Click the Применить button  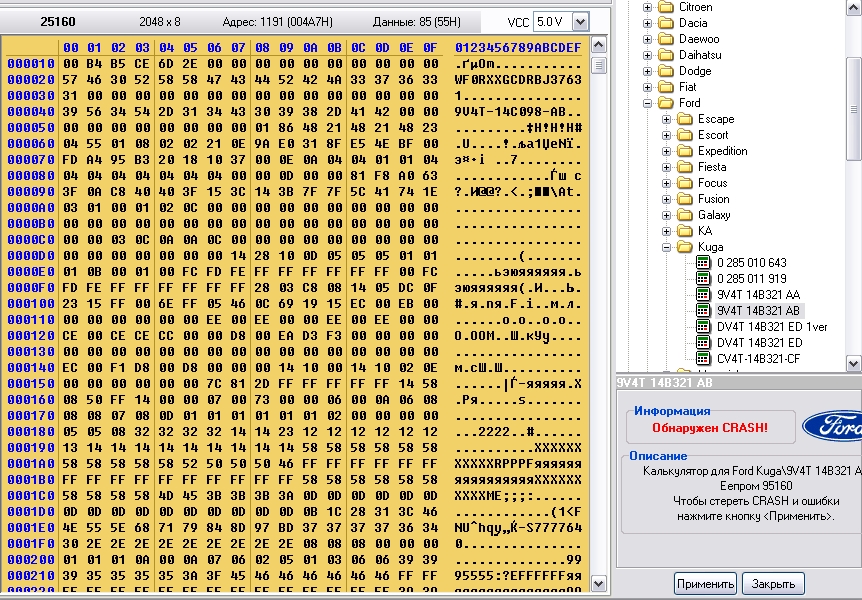coord(705,584)
